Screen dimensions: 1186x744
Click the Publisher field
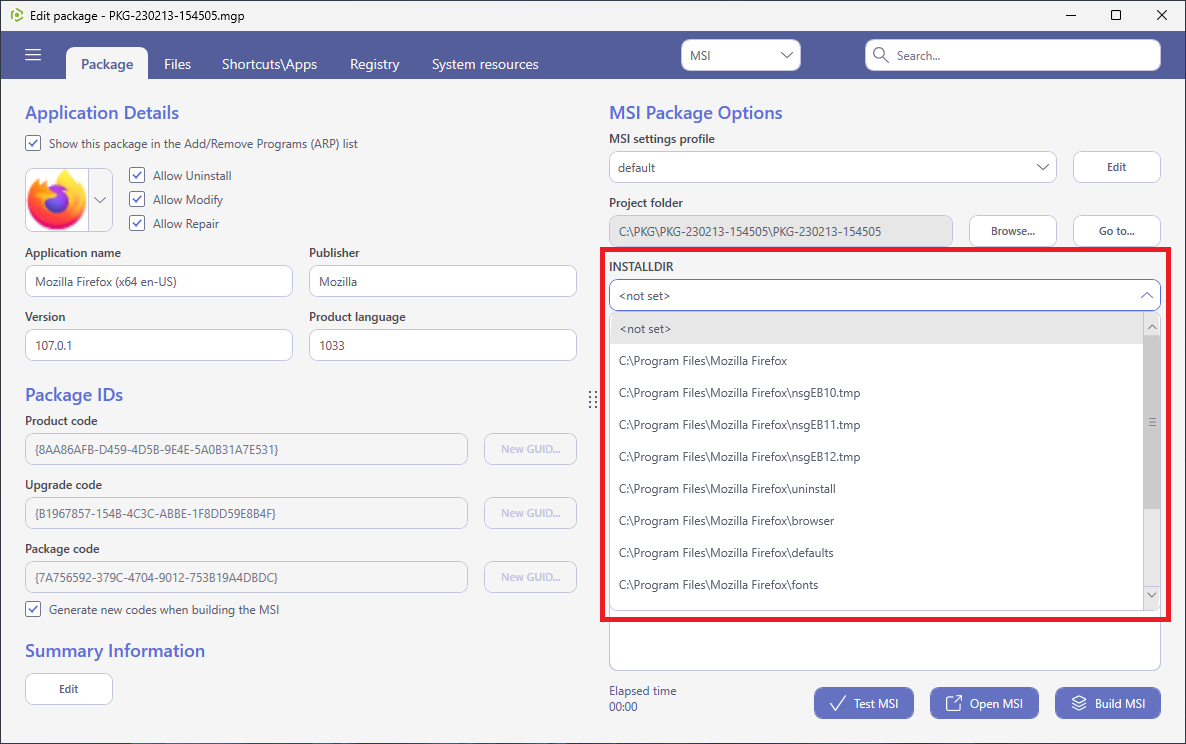tap(442, 281)
